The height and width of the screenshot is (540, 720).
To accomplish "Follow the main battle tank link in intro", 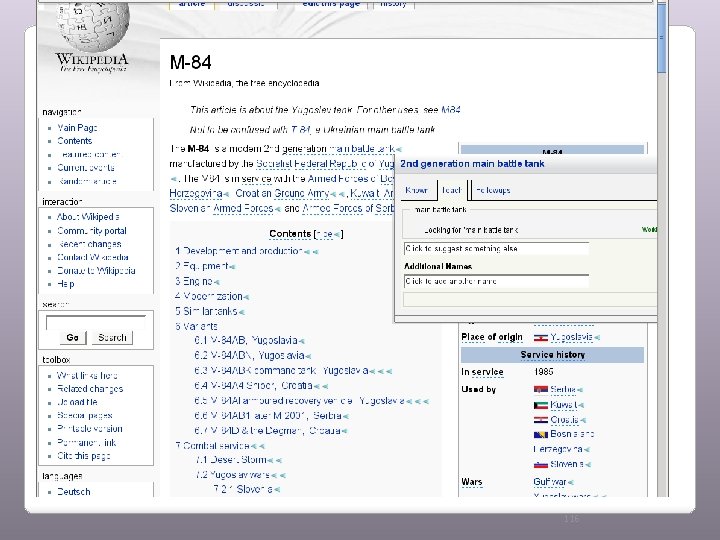I will 361,149.
